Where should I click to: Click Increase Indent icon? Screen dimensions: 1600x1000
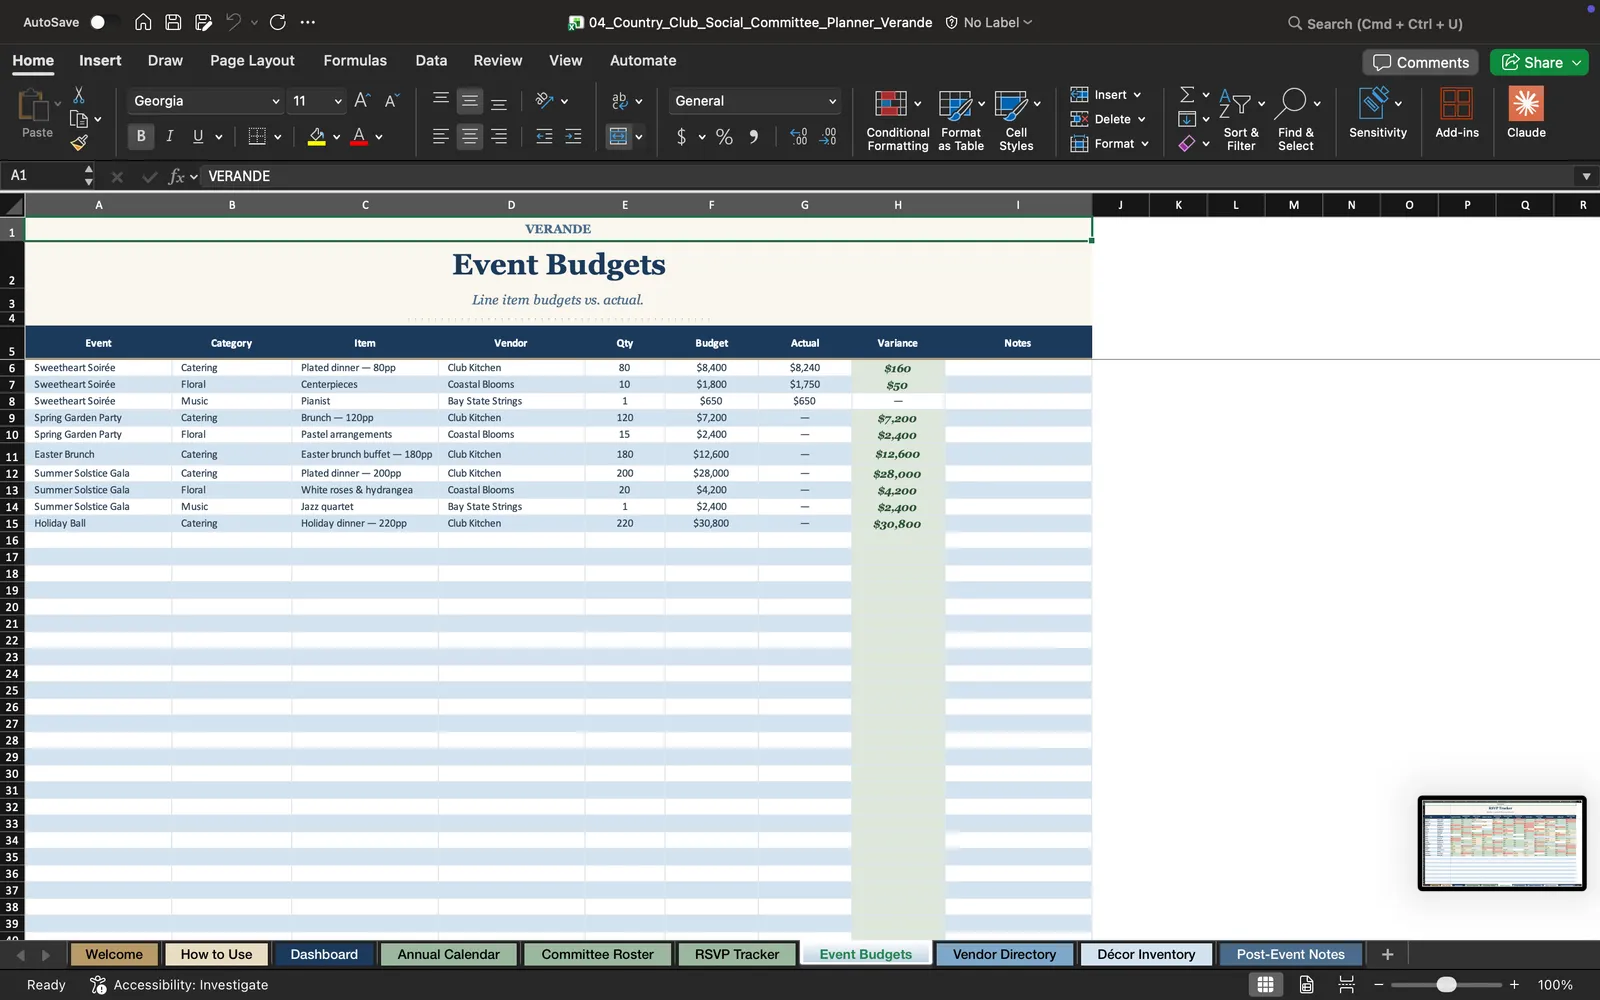(573, 137)
